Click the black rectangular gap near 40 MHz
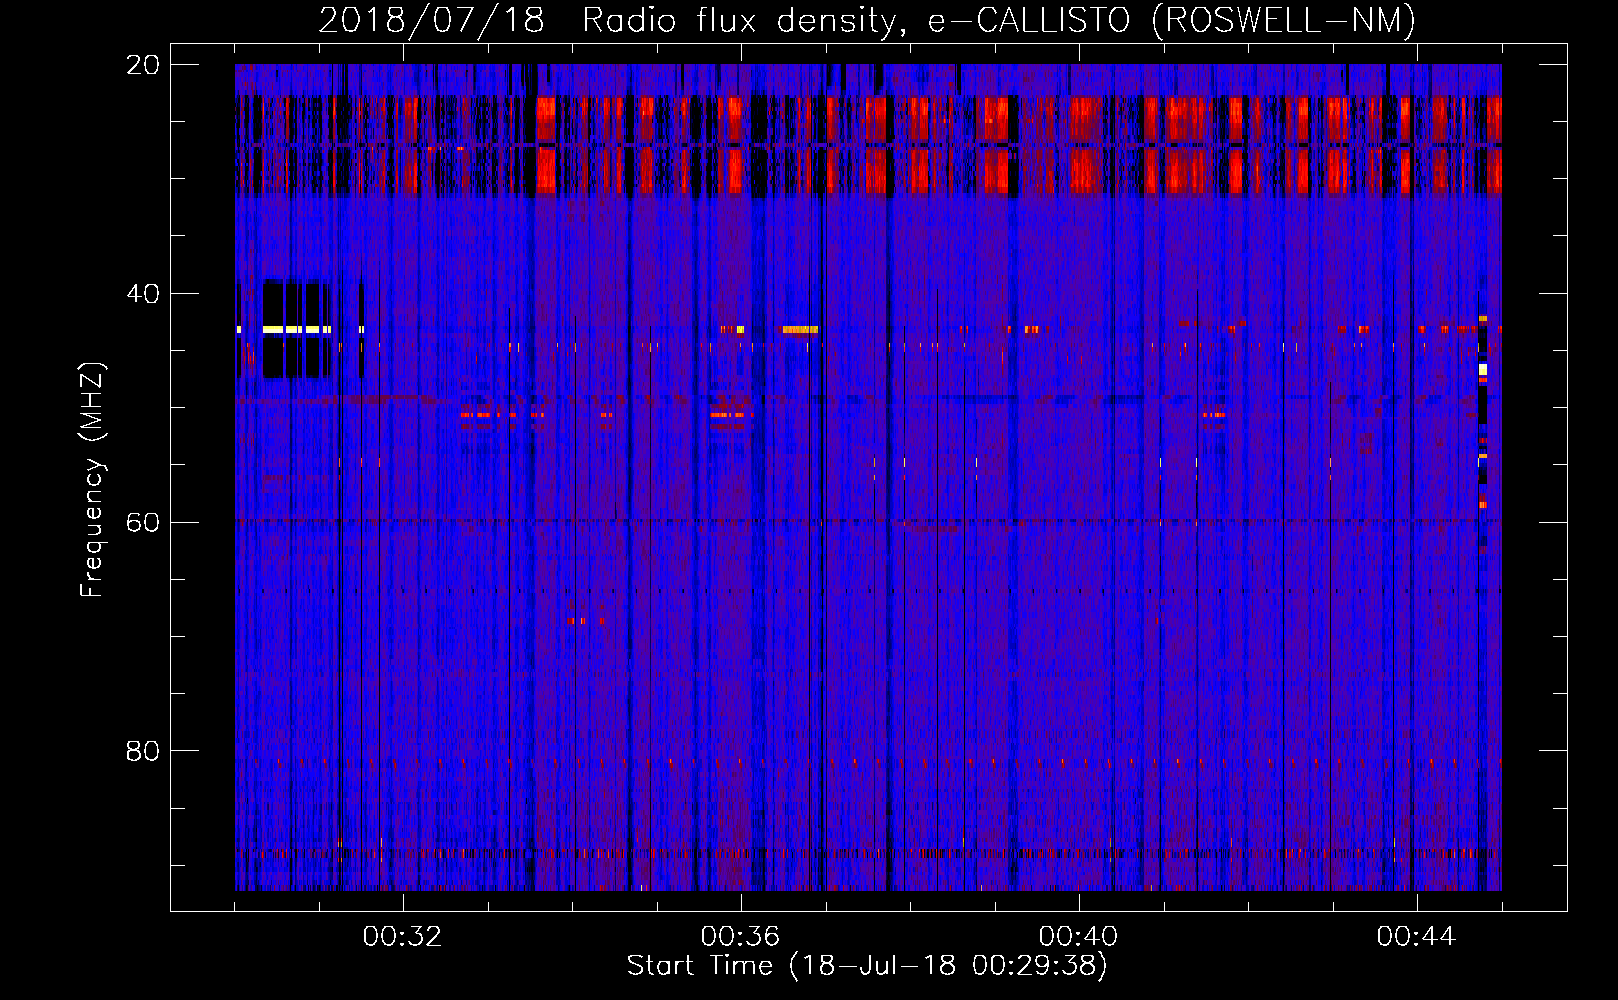The width and height of the screenshot is (1618, 1000). point(297,330)
